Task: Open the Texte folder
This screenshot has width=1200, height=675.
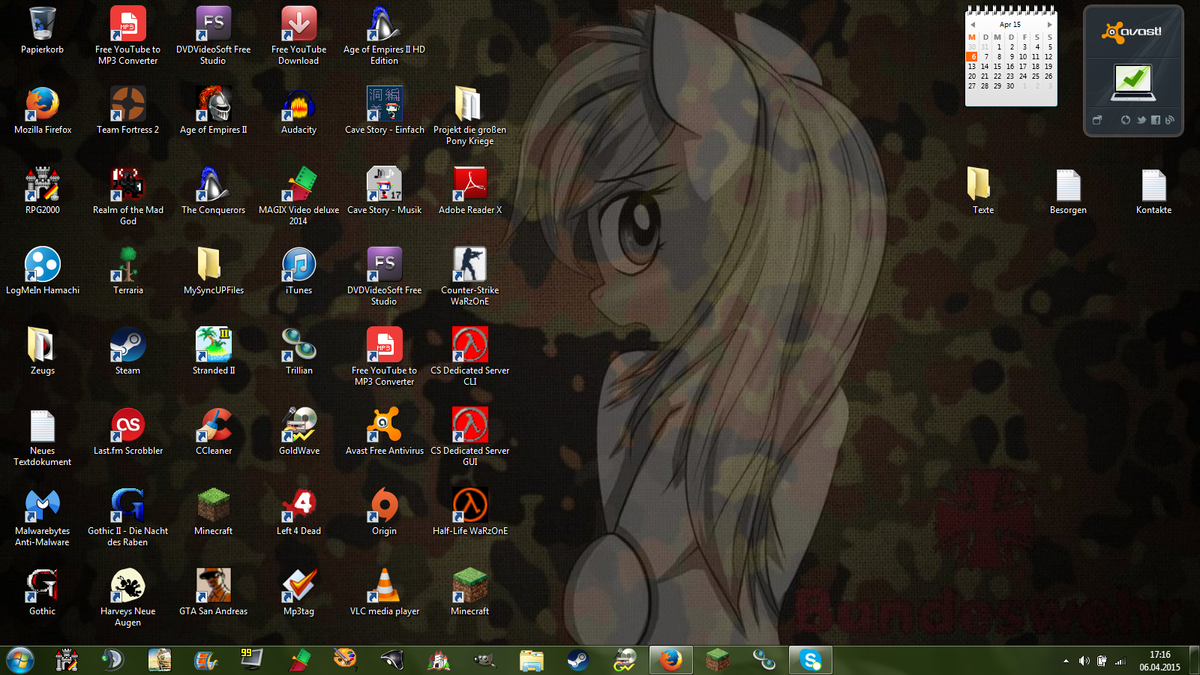Action: pyautogui.click(x=982, y=191)
